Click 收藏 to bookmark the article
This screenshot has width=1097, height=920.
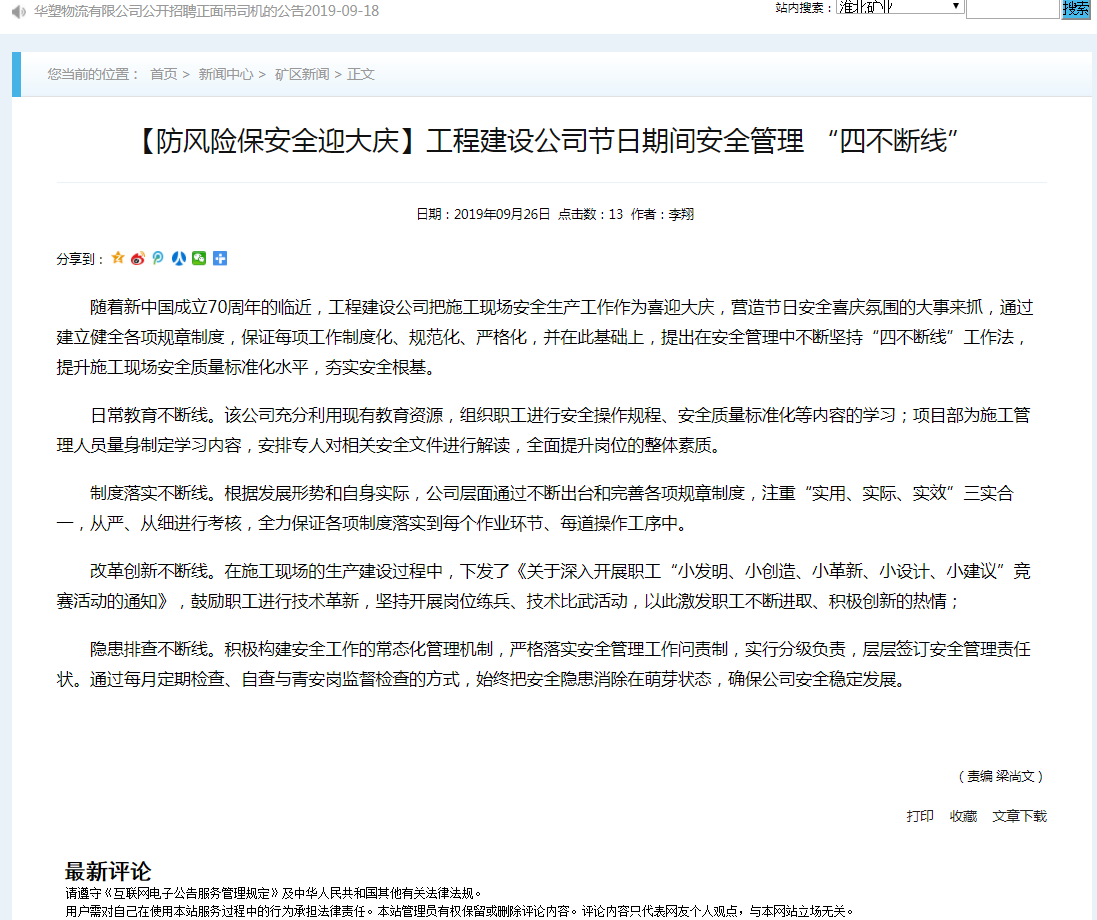963,816
